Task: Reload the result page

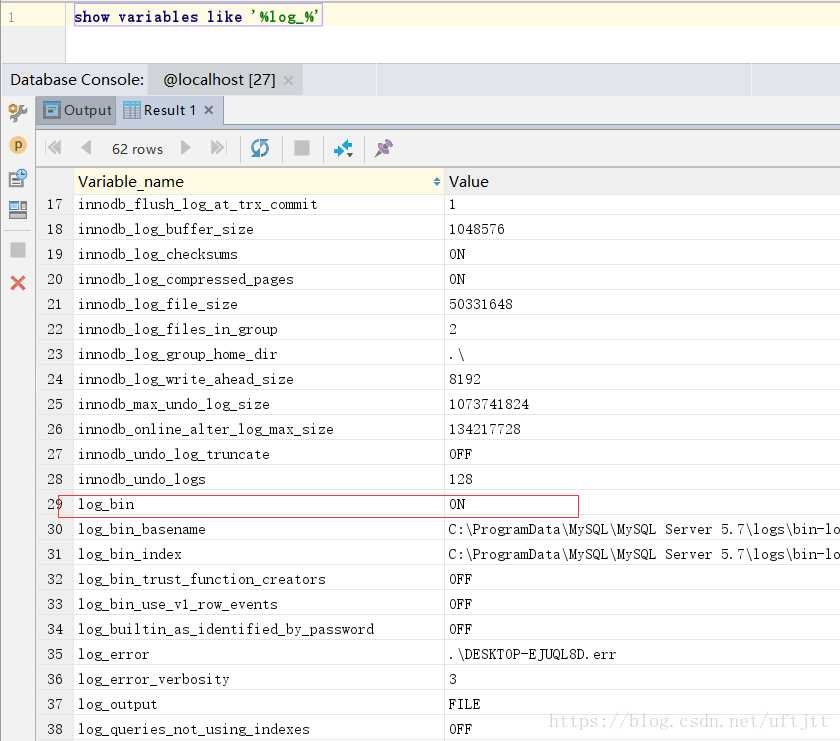Action: pyautogui.click(x=260, y=148)
